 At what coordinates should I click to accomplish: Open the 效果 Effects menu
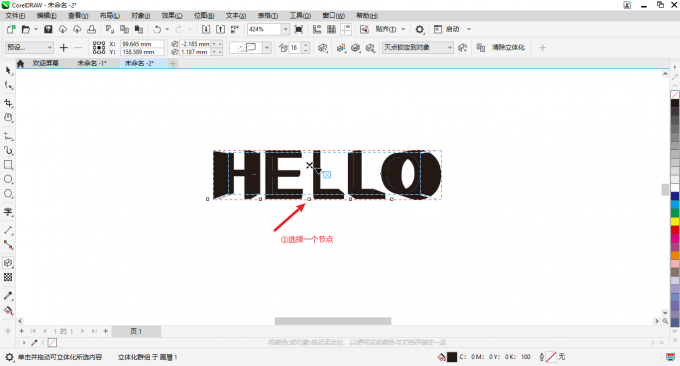172,16
